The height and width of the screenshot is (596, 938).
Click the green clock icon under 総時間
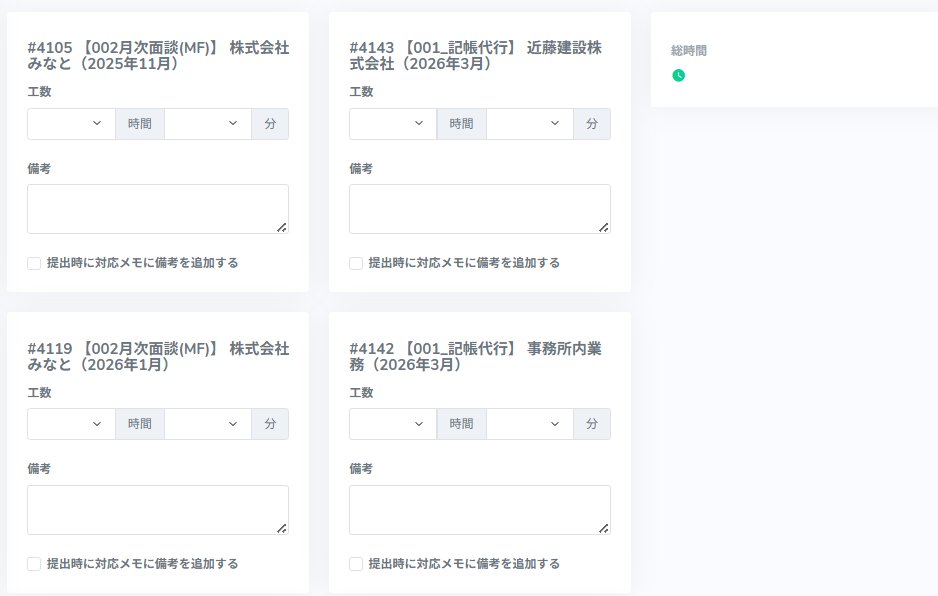(678, 75)
